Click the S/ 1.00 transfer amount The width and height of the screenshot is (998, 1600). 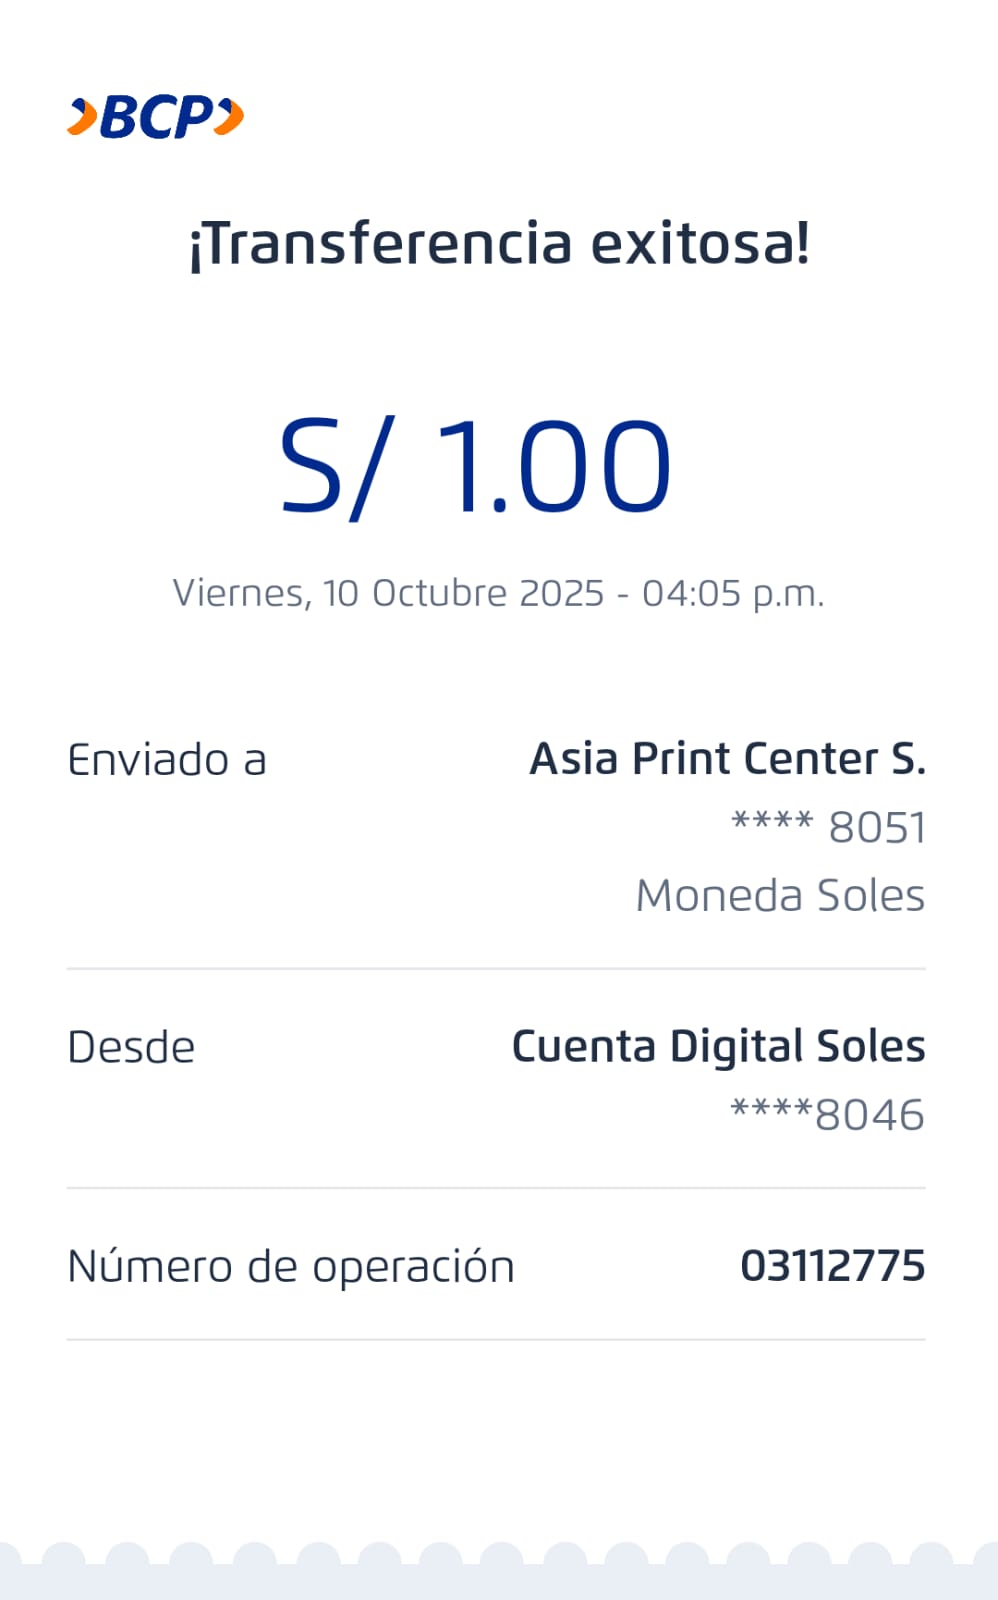coord(475,467)
